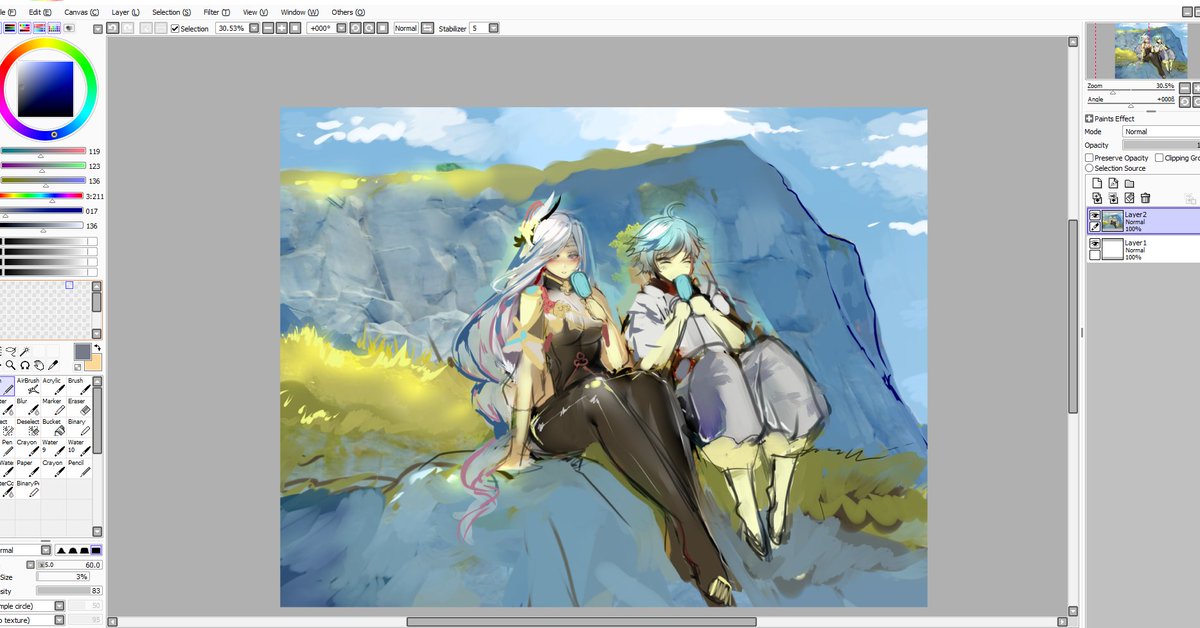Image resolution: width=1200 pixels, height=628 pixels.
Task: Select the Deselect tool
Action: click(x=28, y=427)
